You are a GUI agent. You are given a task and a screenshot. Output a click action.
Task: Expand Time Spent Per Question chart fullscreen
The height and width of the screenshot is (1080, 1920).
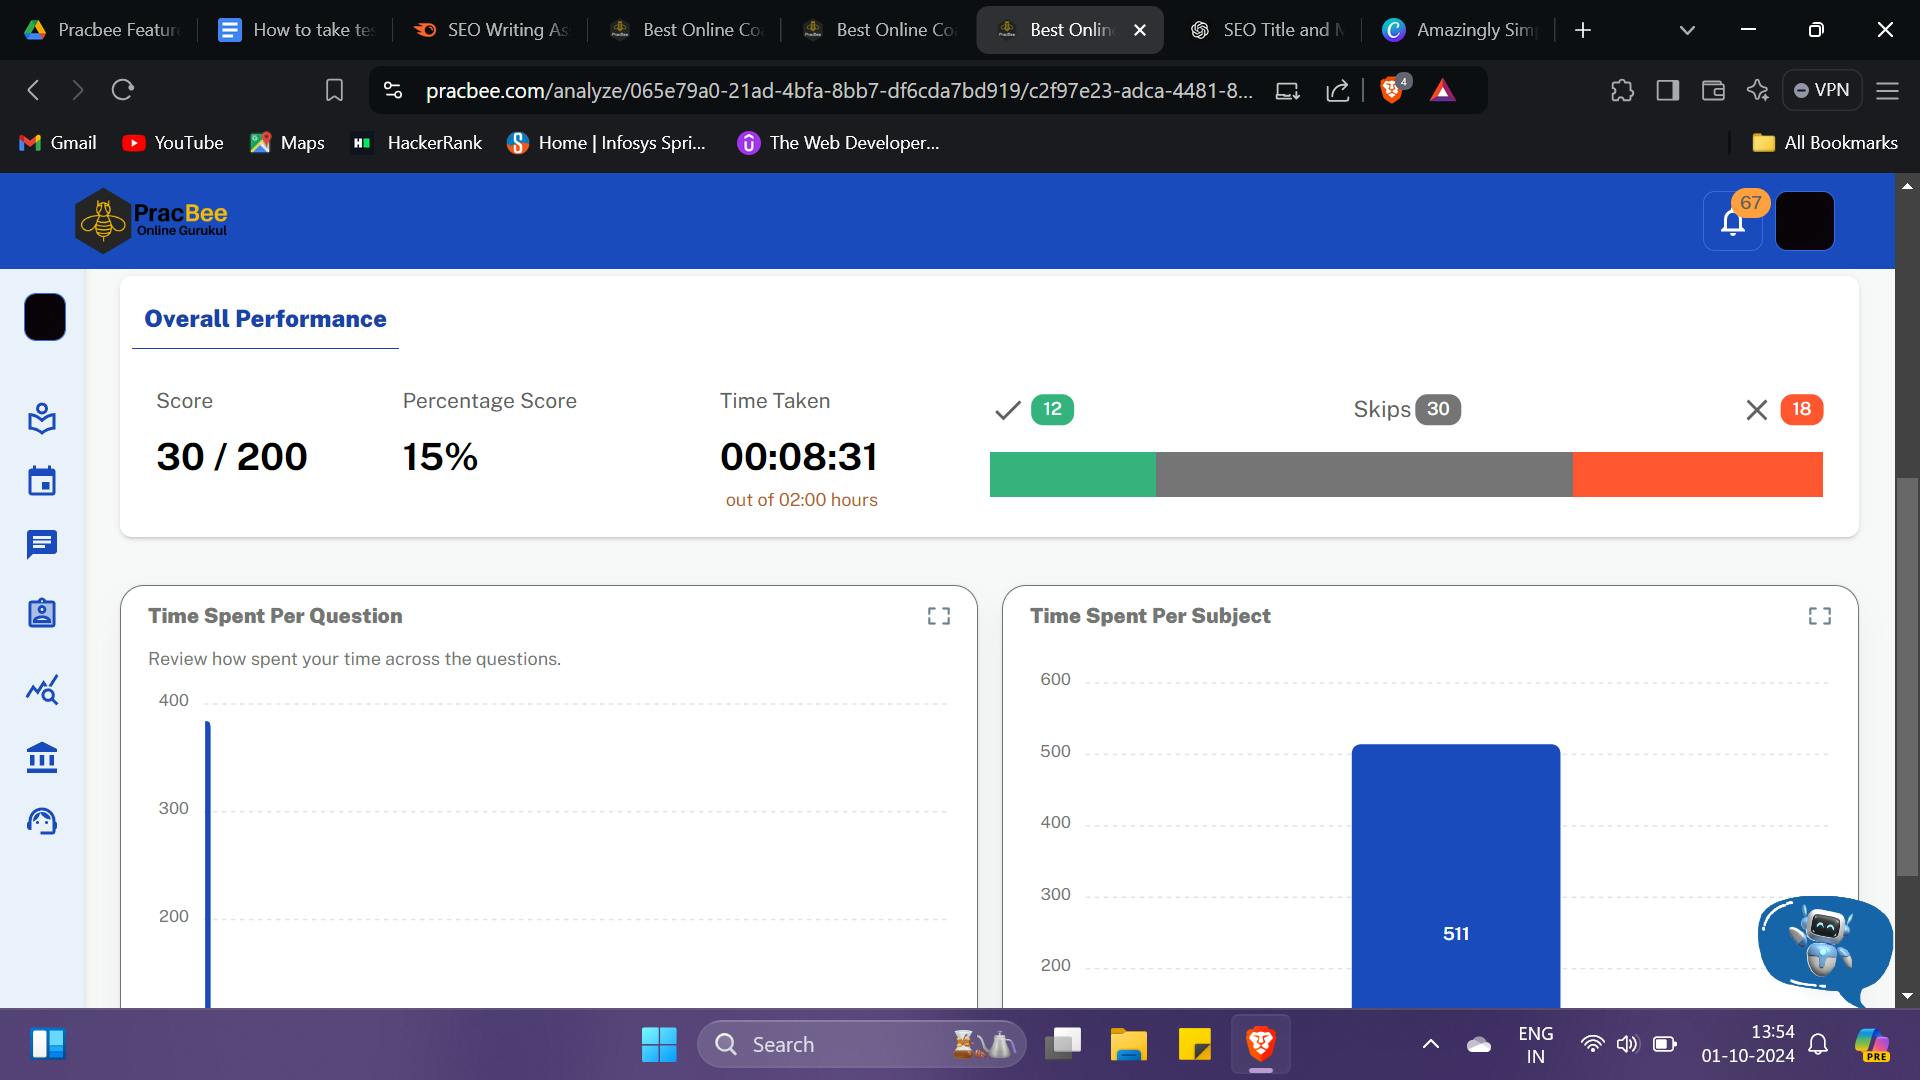pos(938,616)
